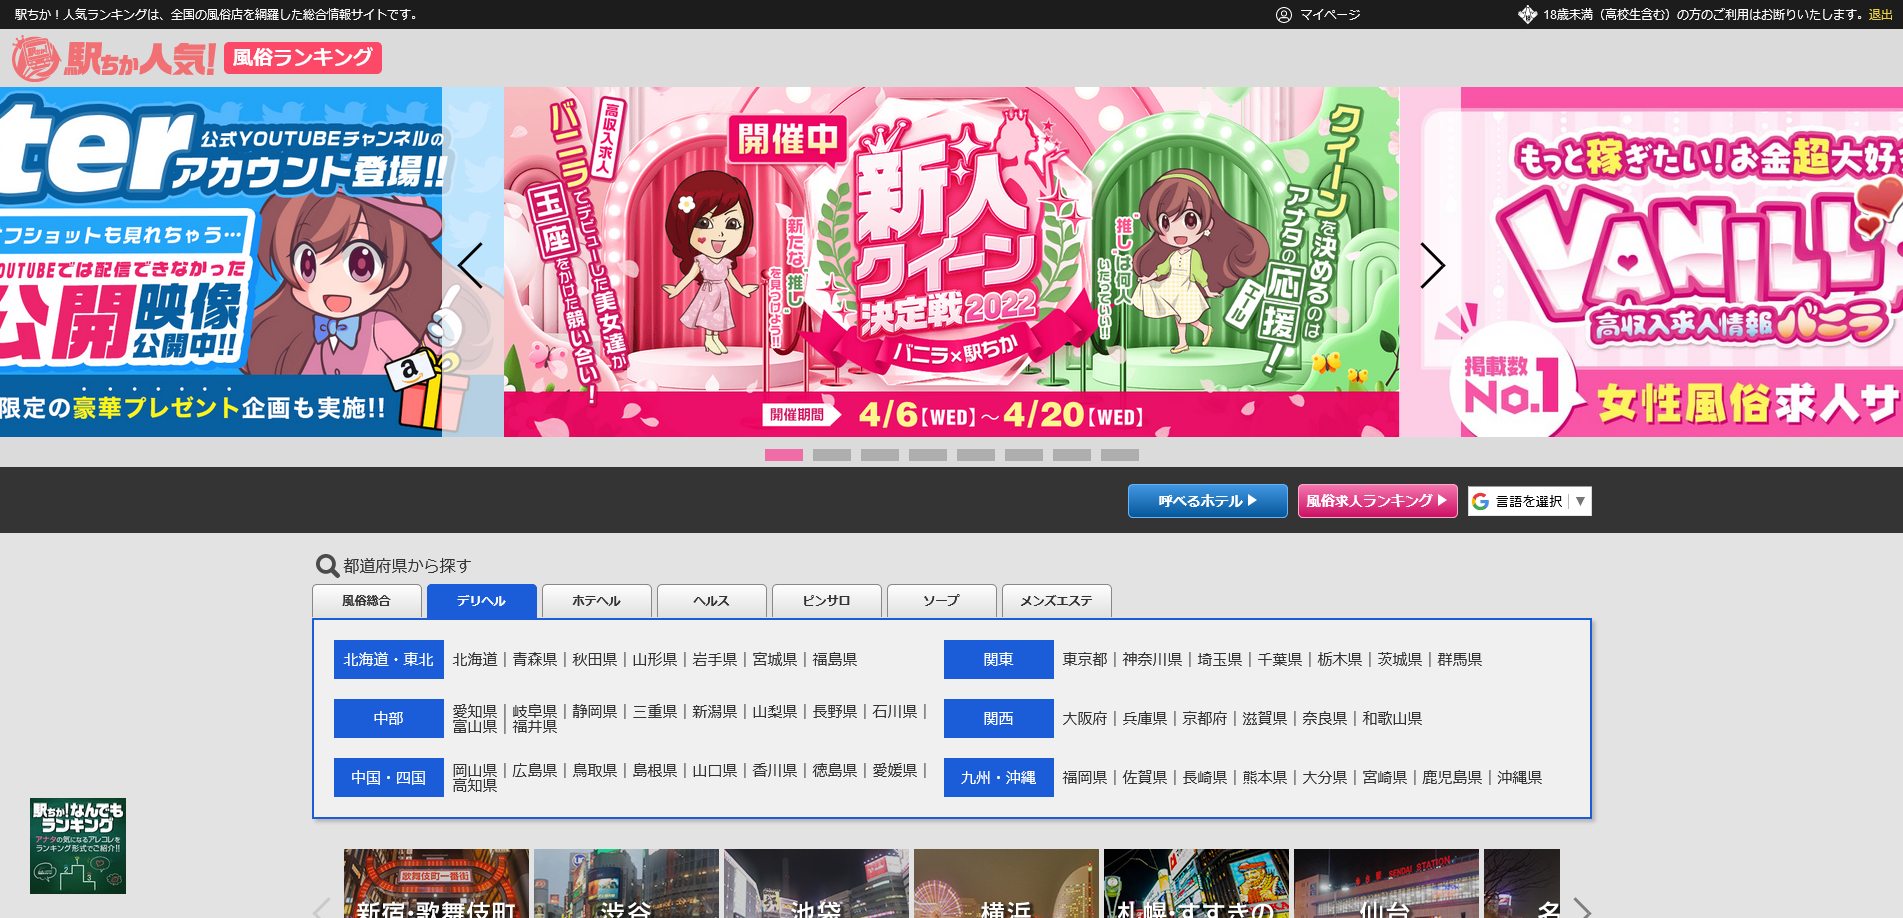Open 札幌・すすきの area thumbnail

pos(1196,884)
